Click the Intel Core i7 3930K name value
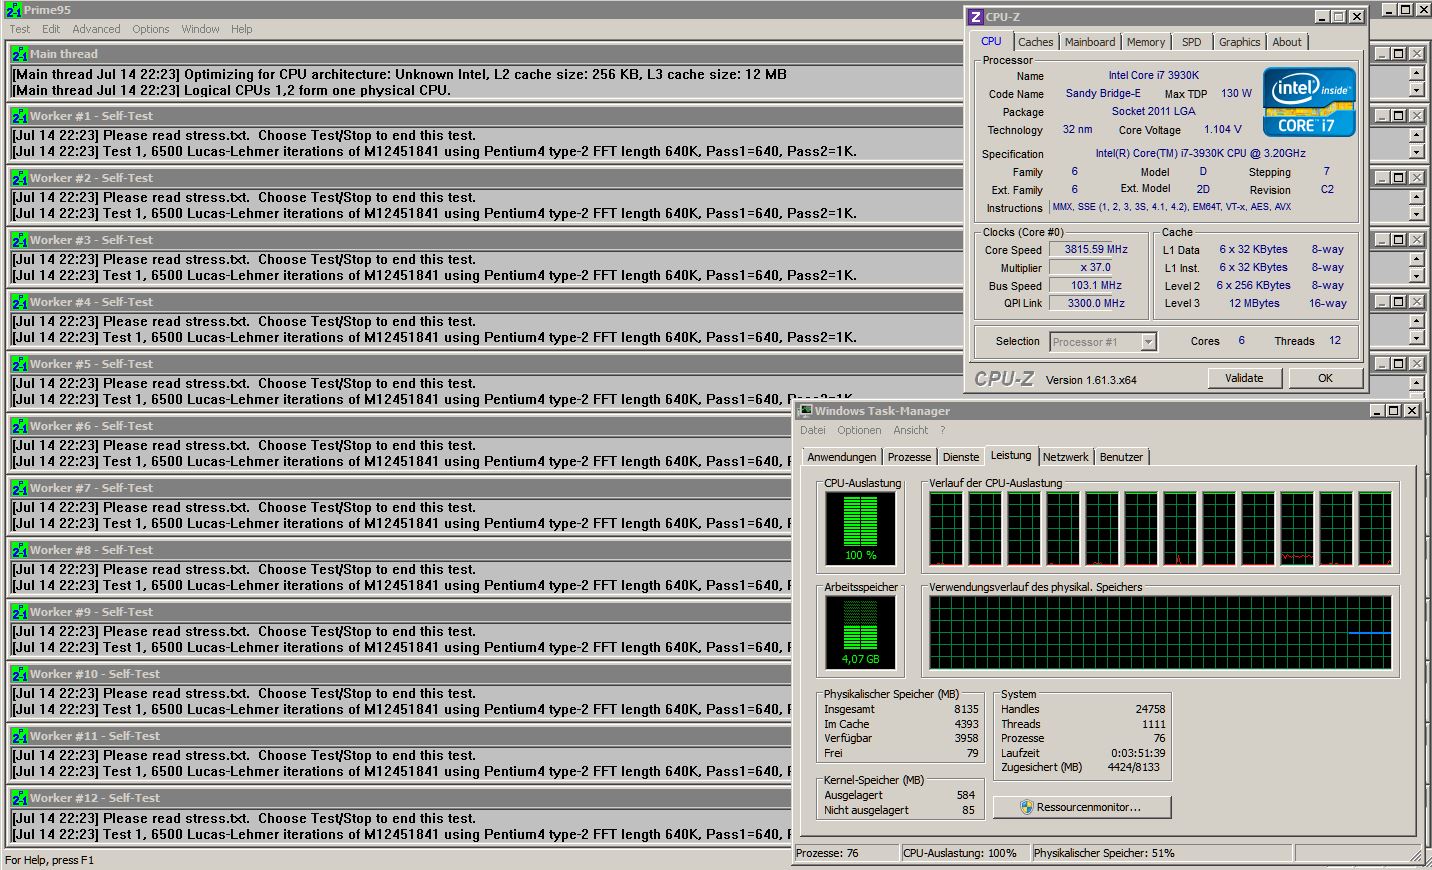This screenshot has height=870, width=1432. 1153,75
